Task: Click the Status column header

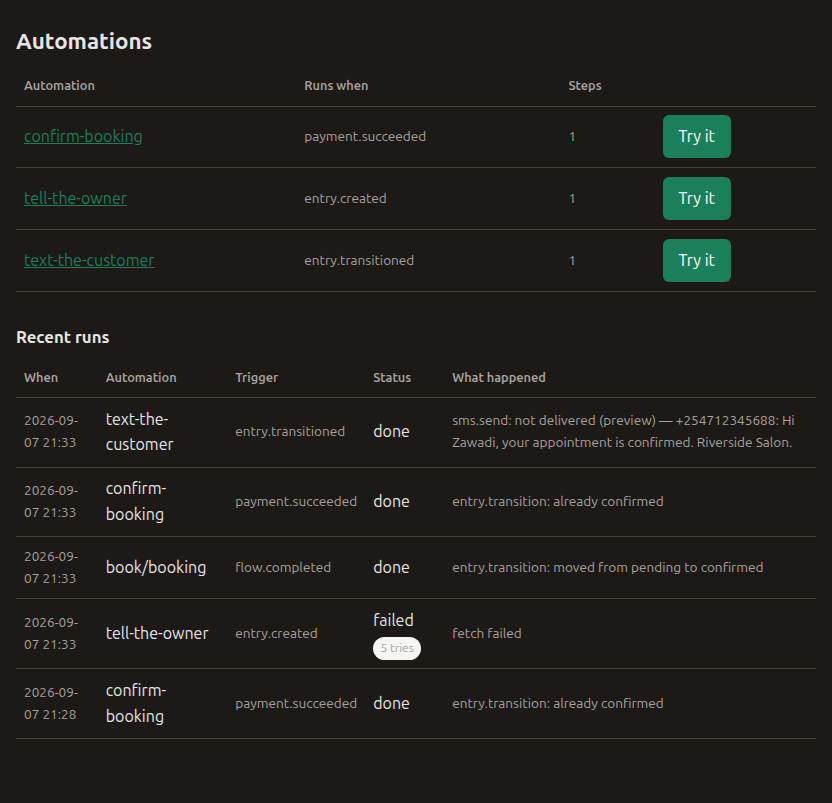Action: click(x=392, y=377)
